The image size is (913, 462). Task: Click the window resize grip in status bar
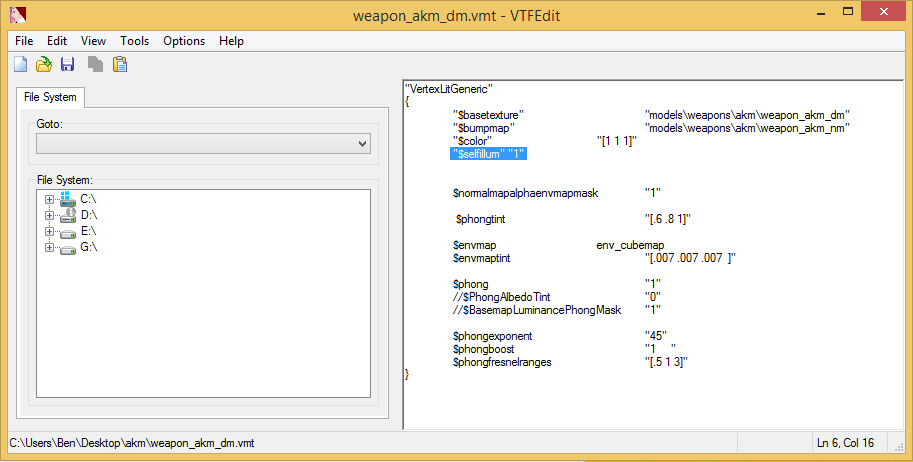(x=898, y=447)
